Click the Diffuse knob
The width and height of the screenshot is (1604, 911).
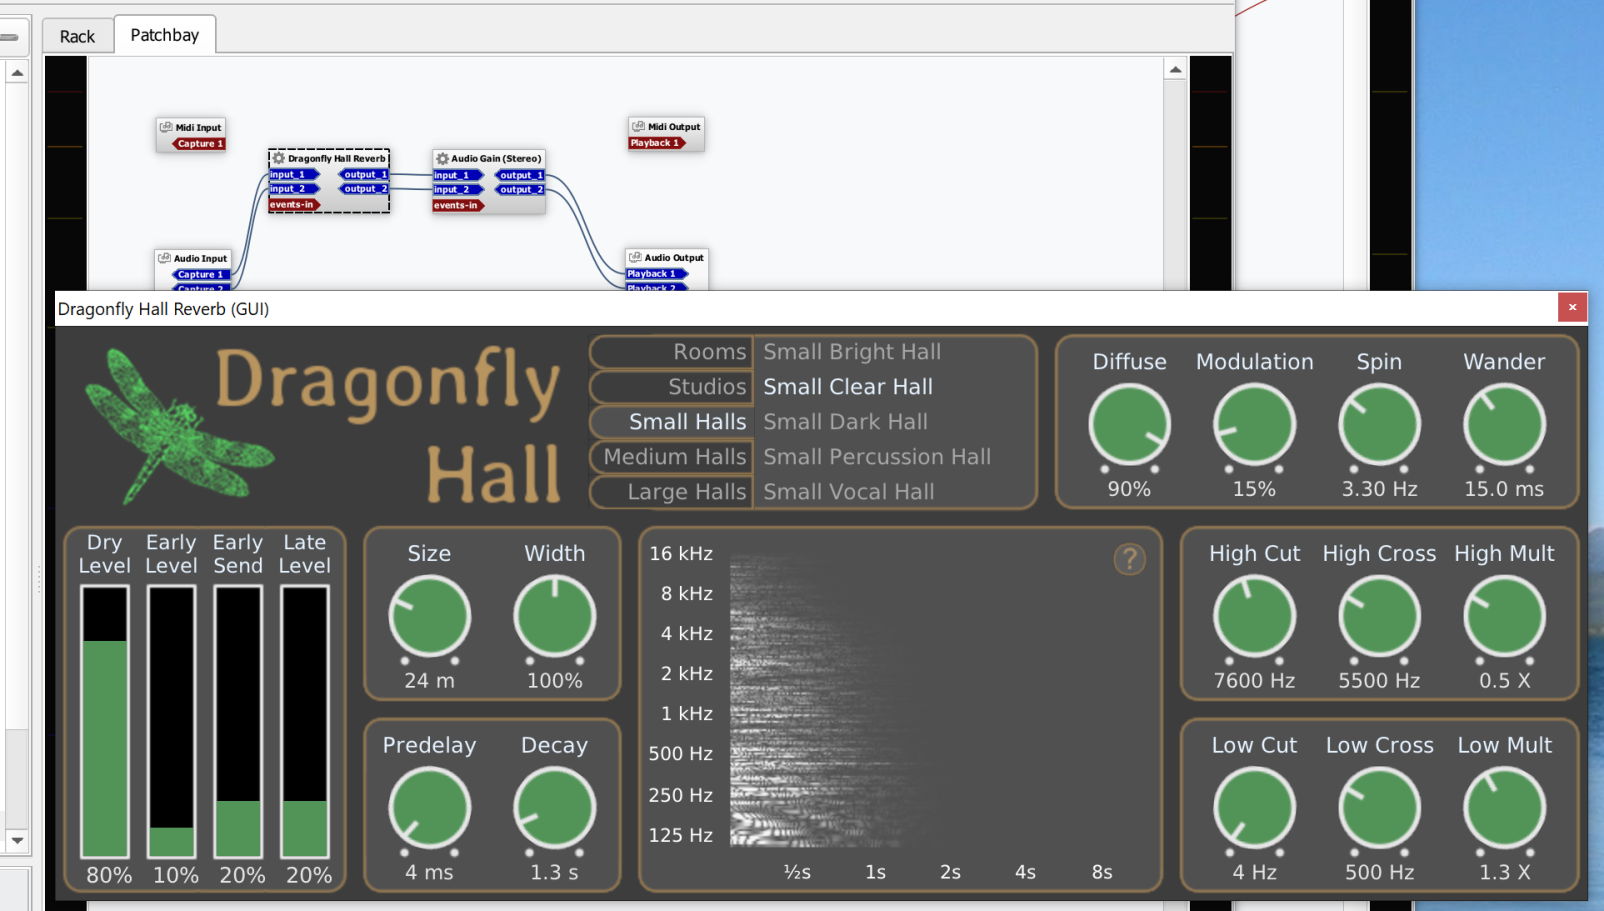coord(1129,425)
